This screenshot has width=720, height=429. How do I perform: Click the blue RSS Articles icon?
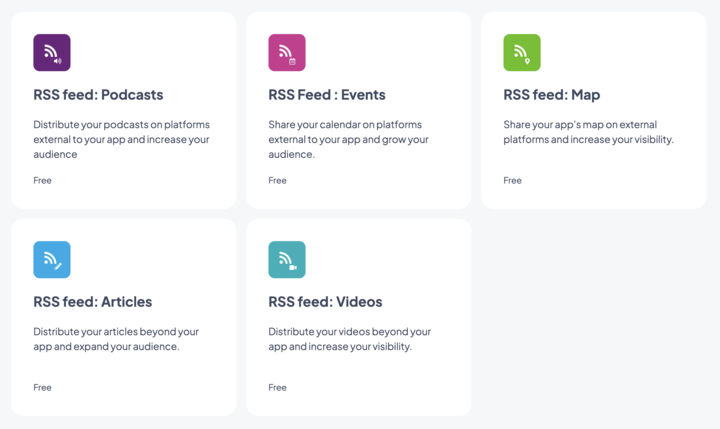(x=52, y=259)
